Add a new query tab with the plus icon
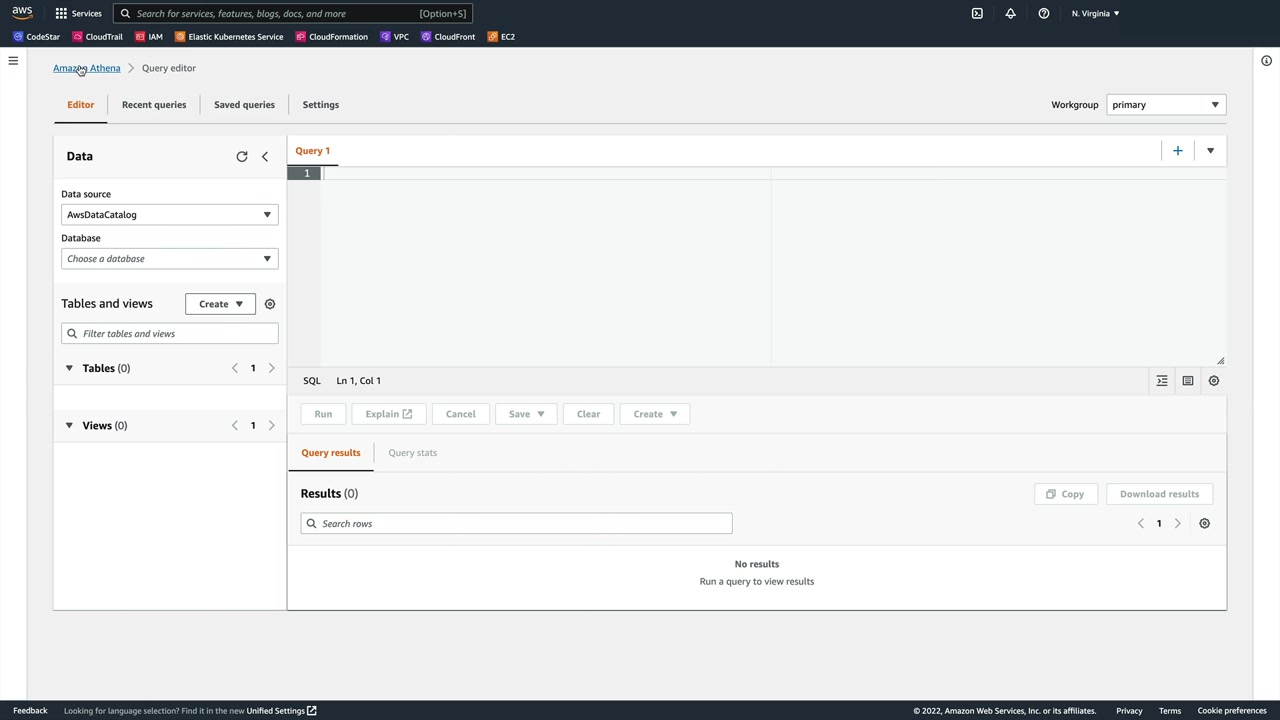This screenshot has width=1280, height=720. coord(1177,151)
